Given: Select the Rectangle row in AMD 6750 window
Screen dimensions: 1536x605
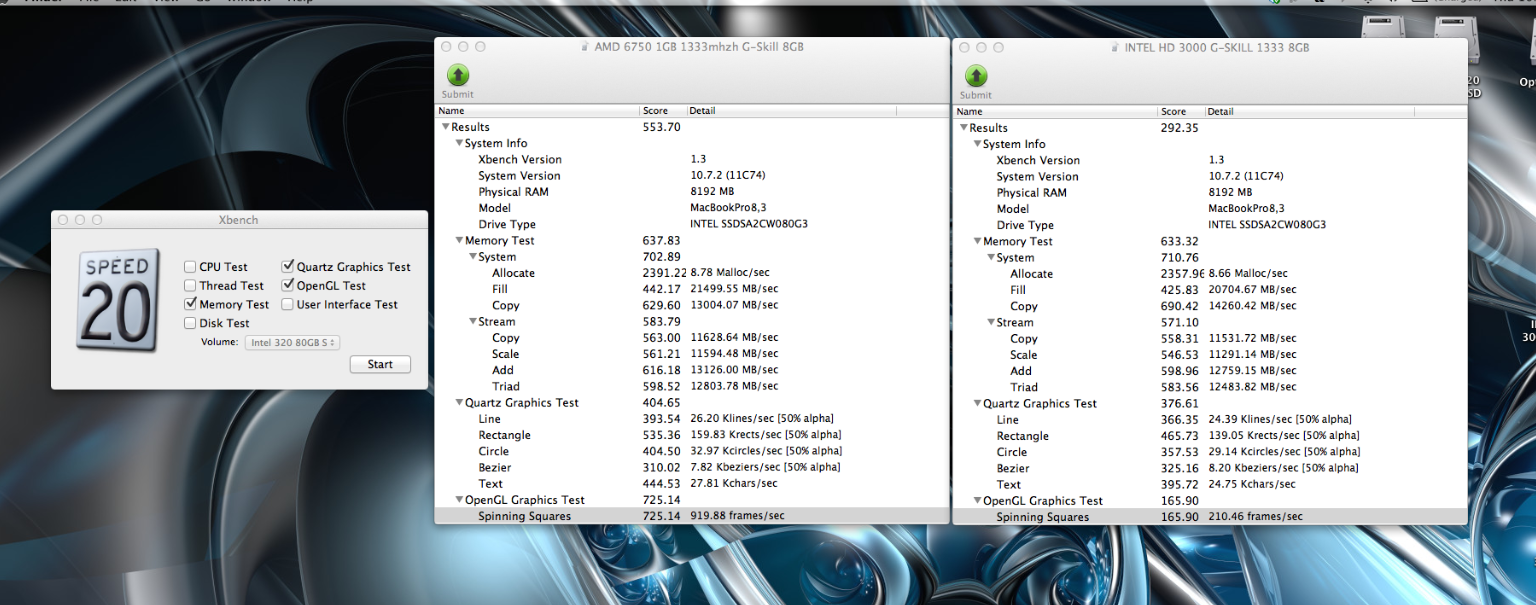Looking at the screenshot, I should (692, 435).
